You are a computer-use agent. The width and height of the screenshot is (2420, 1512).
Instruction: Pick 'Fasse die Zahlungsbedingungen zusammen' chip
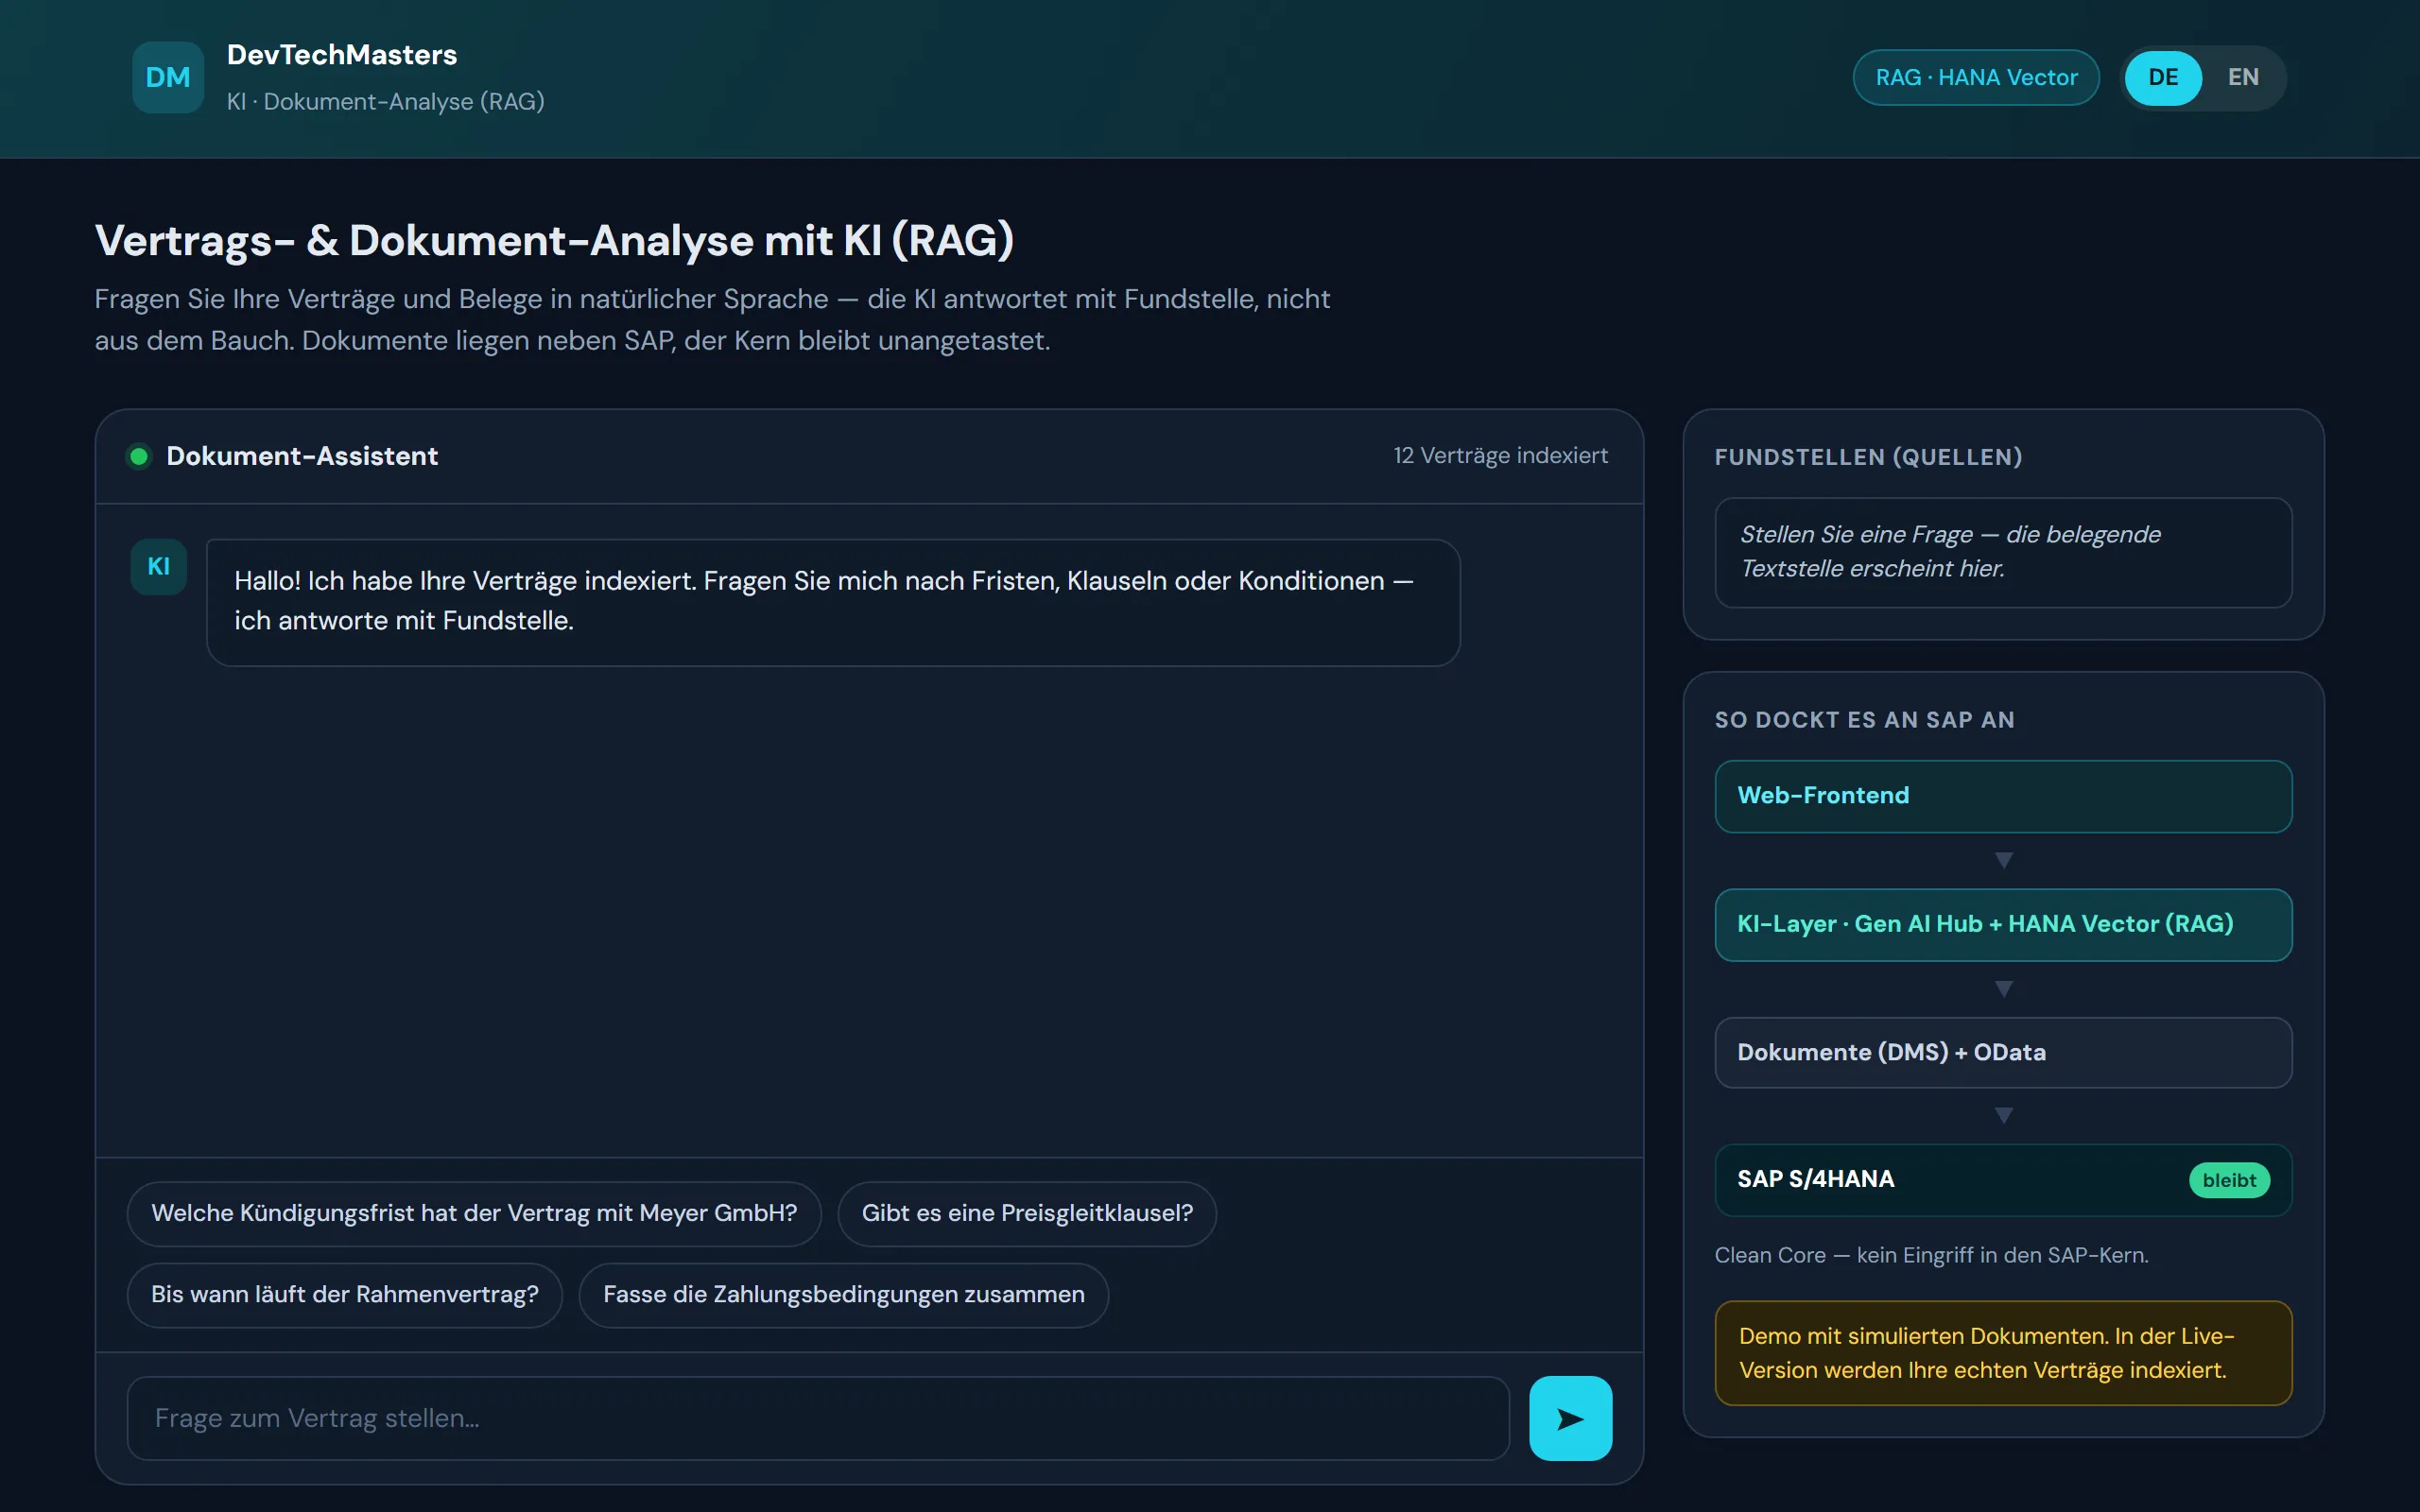click(843, 1294)
